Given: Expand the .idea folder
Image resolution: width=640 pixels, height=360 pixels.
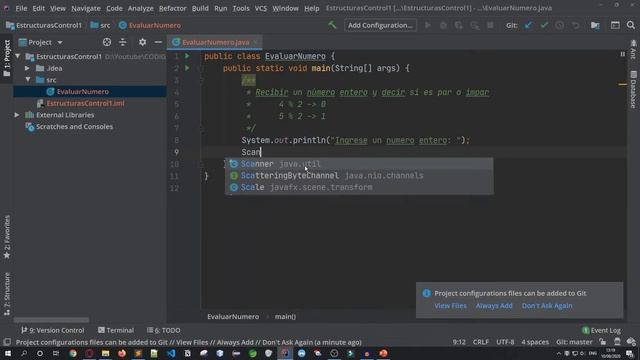Looking at the screenshot, I should (x=27, y=68).
